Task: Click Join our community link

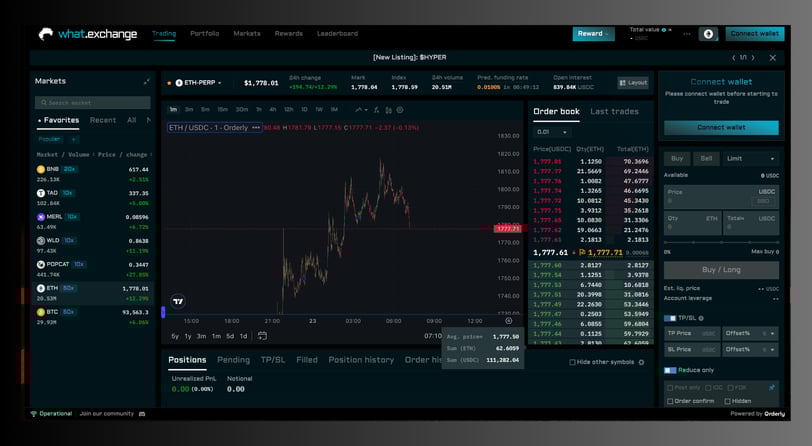Action: tap(107, 414)
